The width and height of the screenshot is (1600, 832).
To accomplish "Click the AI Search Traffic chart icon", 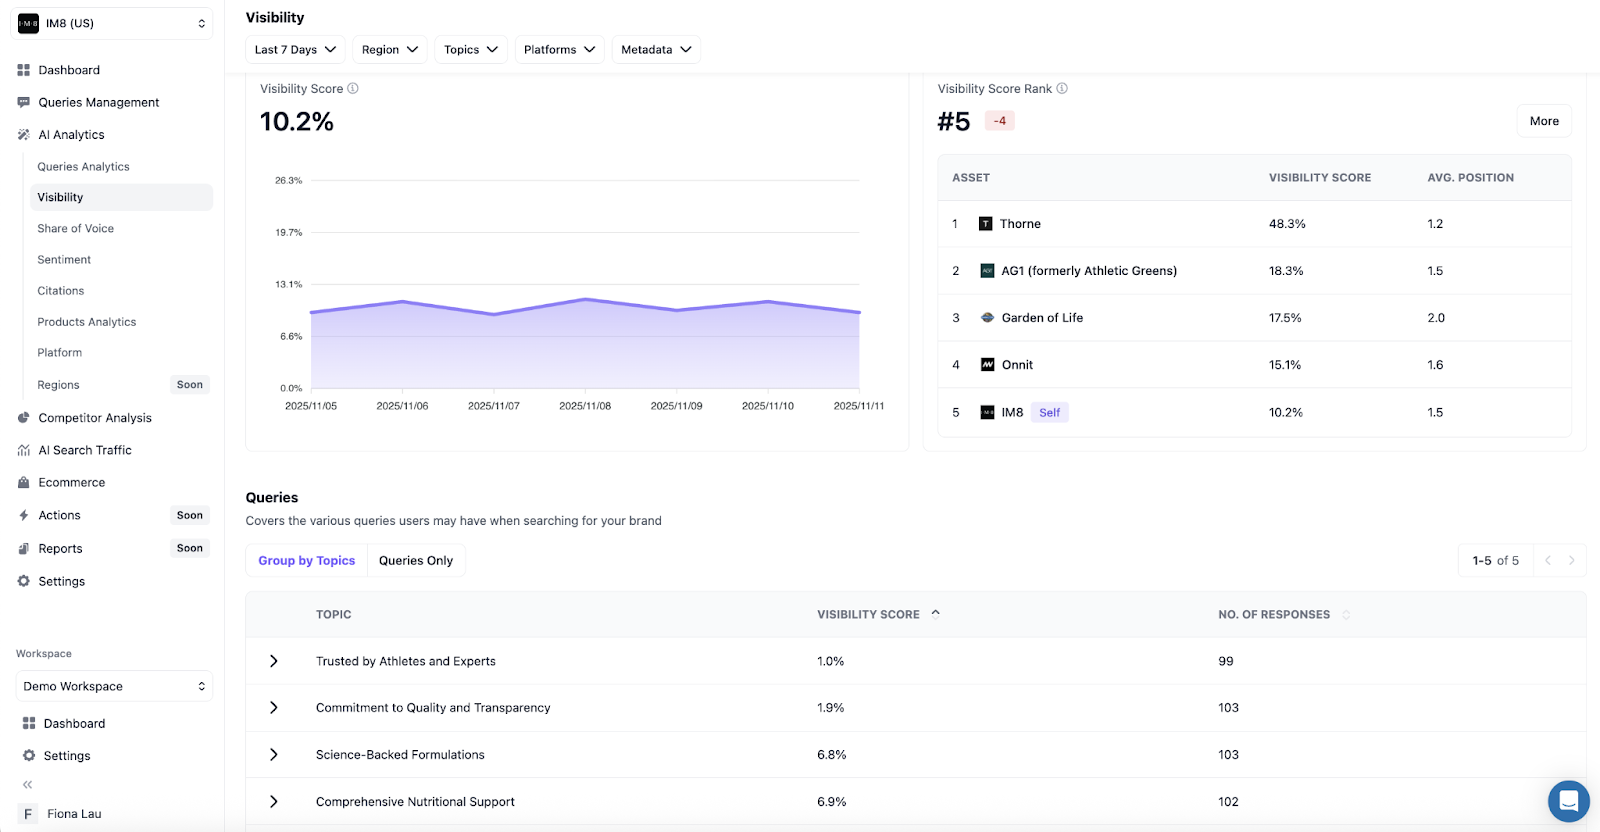I will click(x=24, y=450).
